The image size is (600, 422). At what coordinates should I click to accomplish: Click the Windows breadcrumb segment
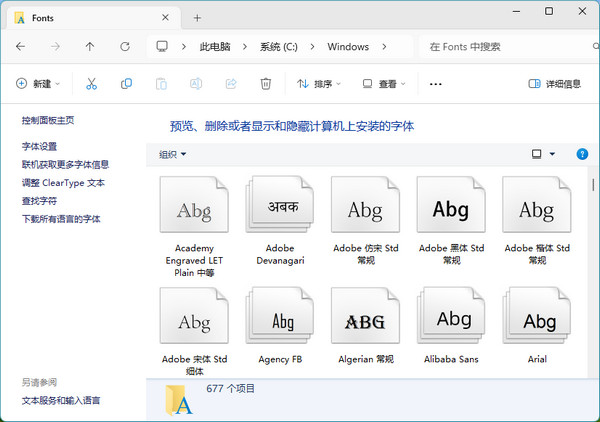[348, 47]
